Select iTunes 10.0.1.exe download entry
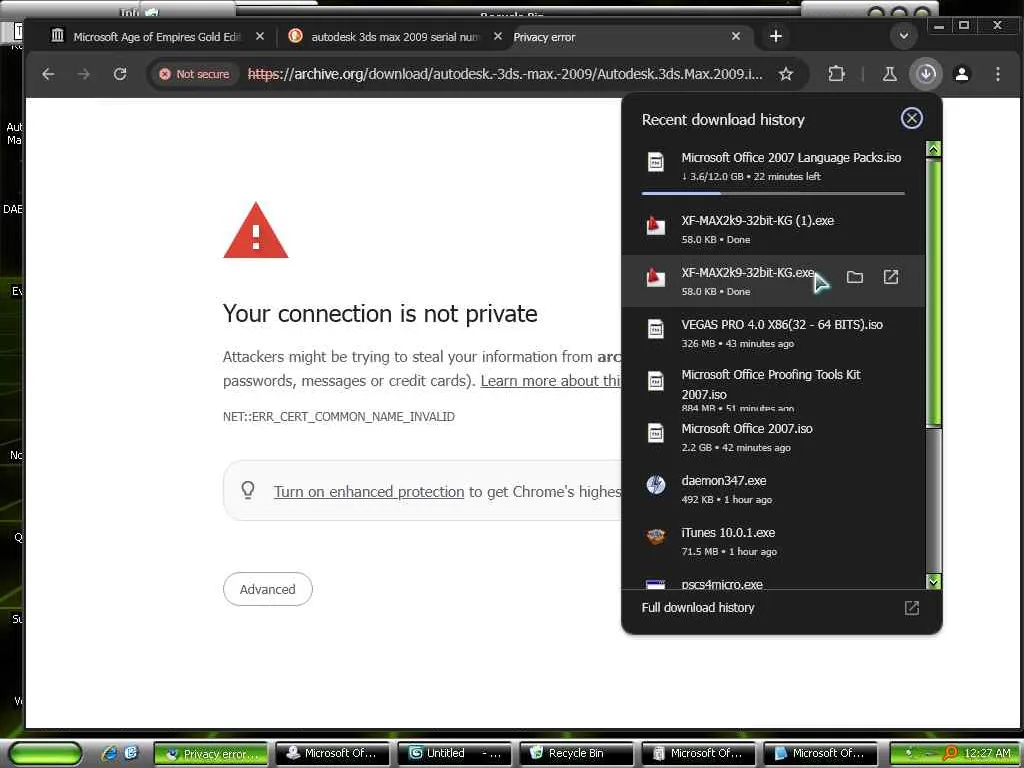 (x=773, y=541)
